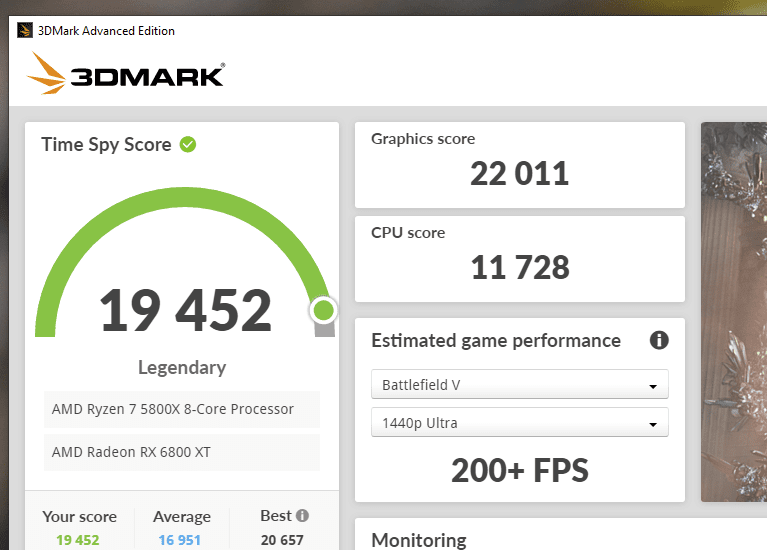Click the Monitoring section heading
Viewport: 767px width, 550px height.
(x=419, y=540)
